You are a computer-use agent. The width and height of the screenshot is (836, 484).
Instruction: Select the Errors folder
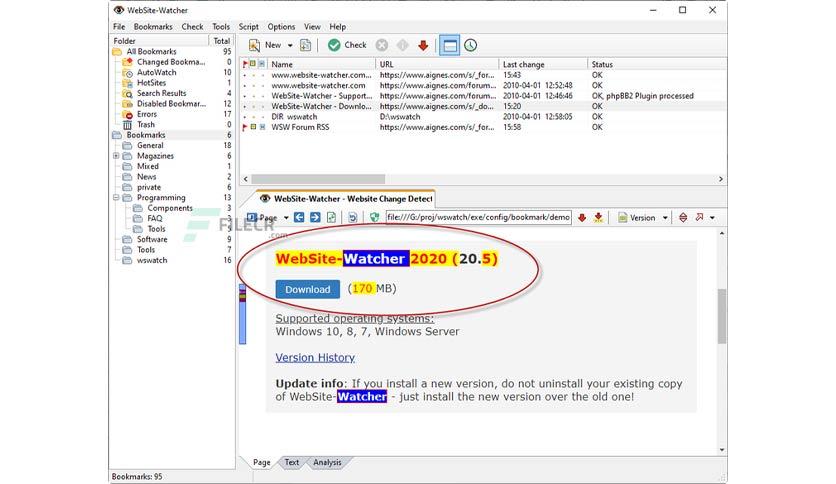[x=147, y=115]
